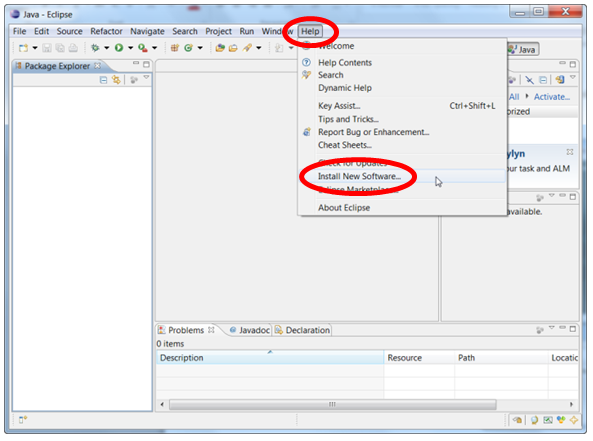593x441 pixels.
Task: Click the Problems horizontal scrollbar thumb
Action: 333,405
